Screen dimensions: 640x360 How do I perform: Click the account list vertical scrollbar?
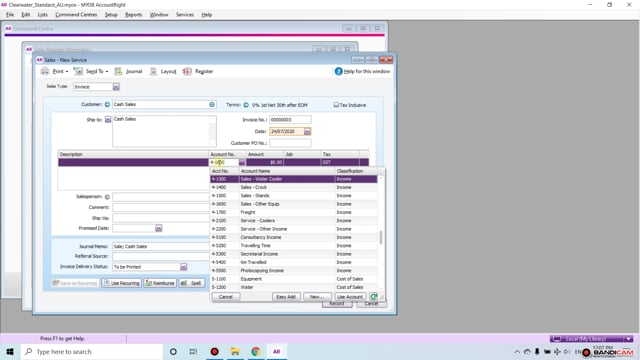381,231
